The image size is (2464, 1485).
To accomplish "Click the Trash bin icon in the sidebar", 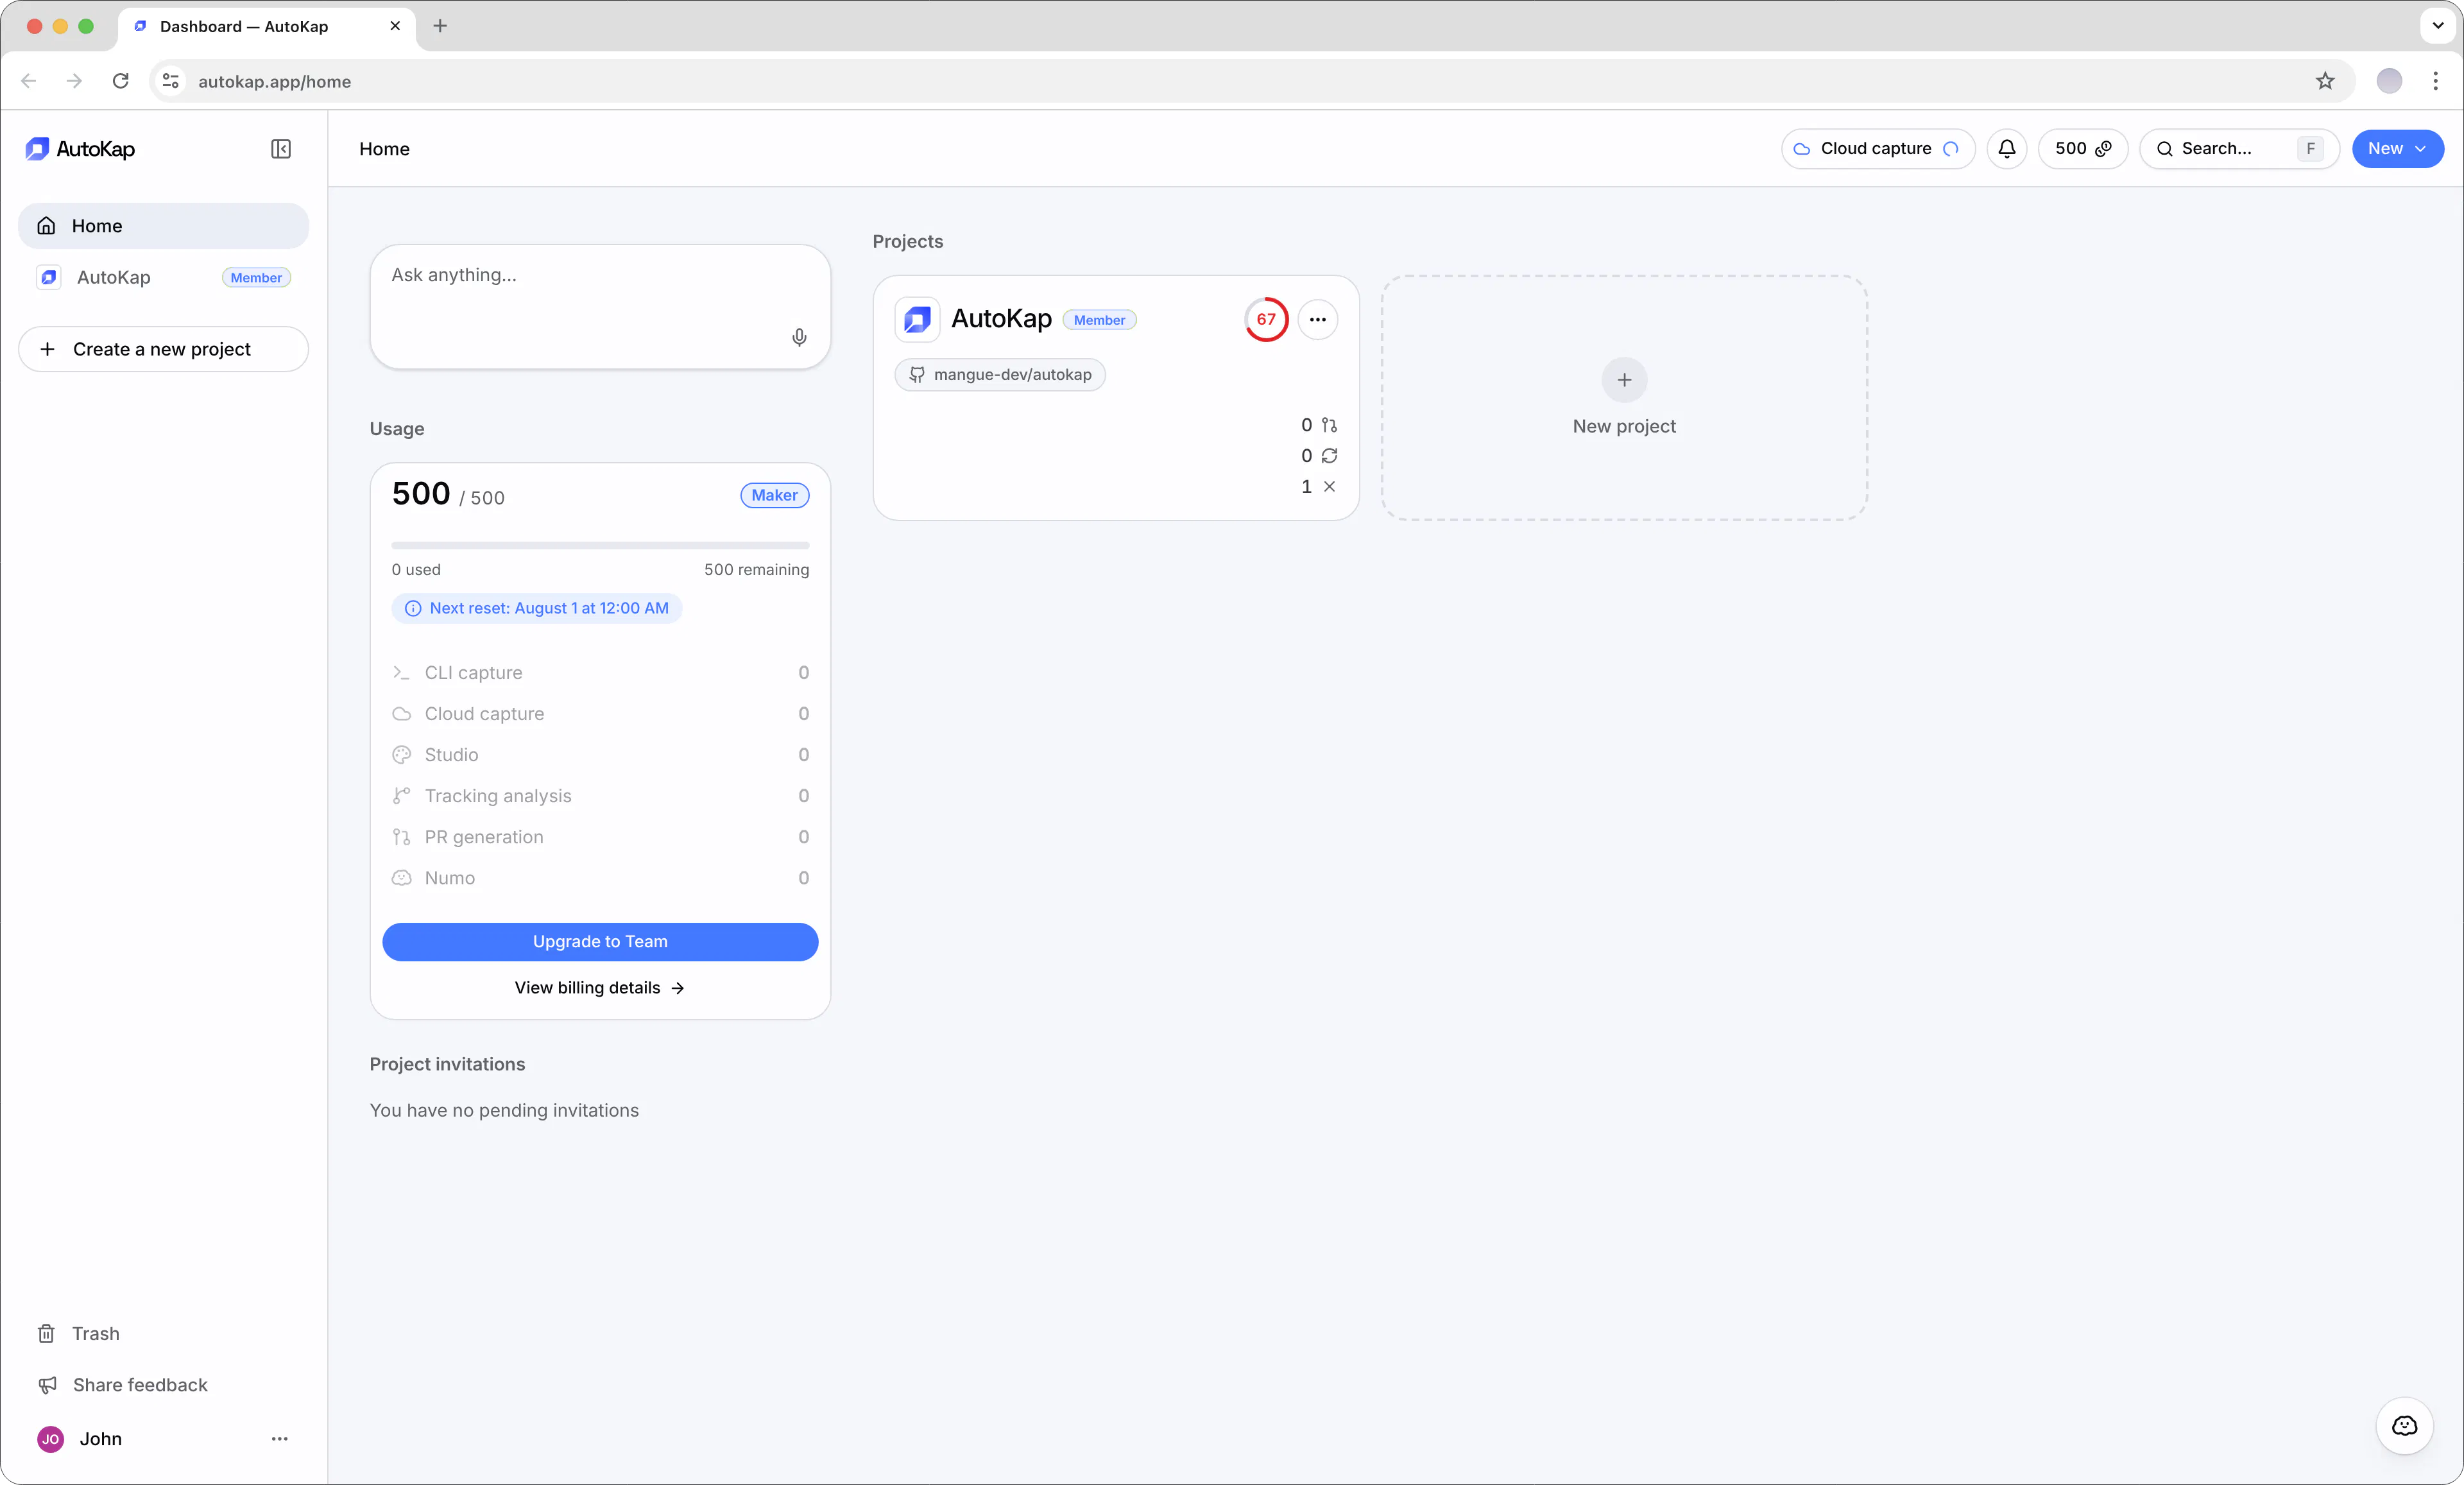I will [x=46, y=1334].
